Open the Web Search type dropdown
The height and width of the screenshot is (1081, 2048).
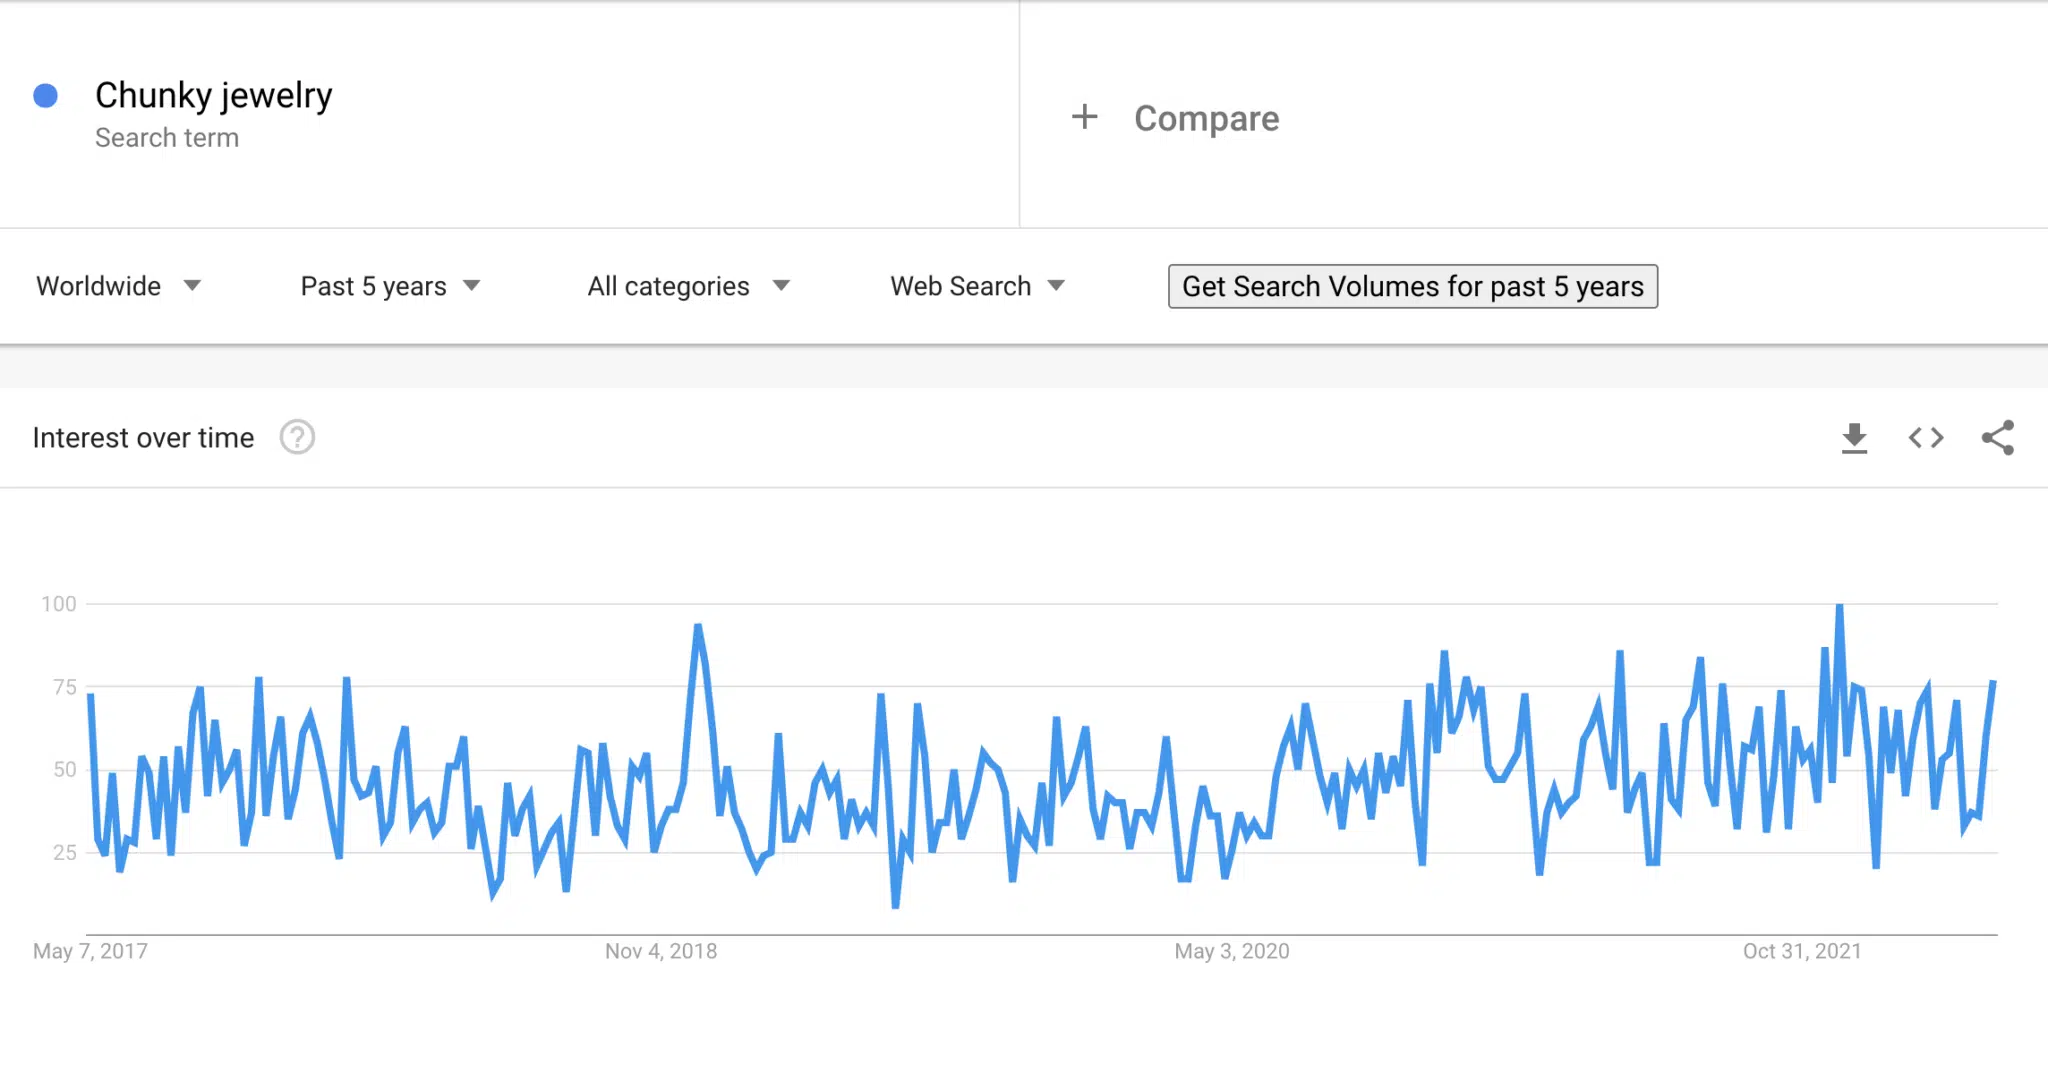click(978, 286)
